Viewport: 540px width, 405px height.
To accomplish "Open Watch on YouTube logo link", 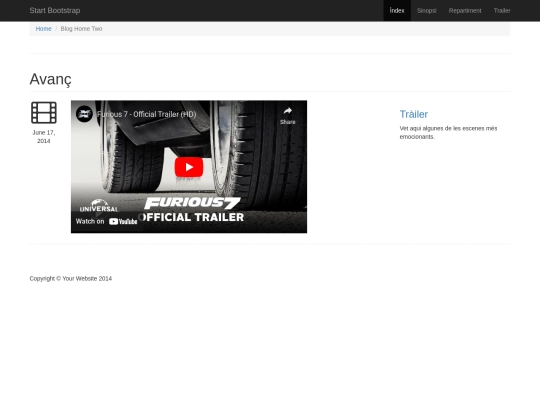I will 106,221.
